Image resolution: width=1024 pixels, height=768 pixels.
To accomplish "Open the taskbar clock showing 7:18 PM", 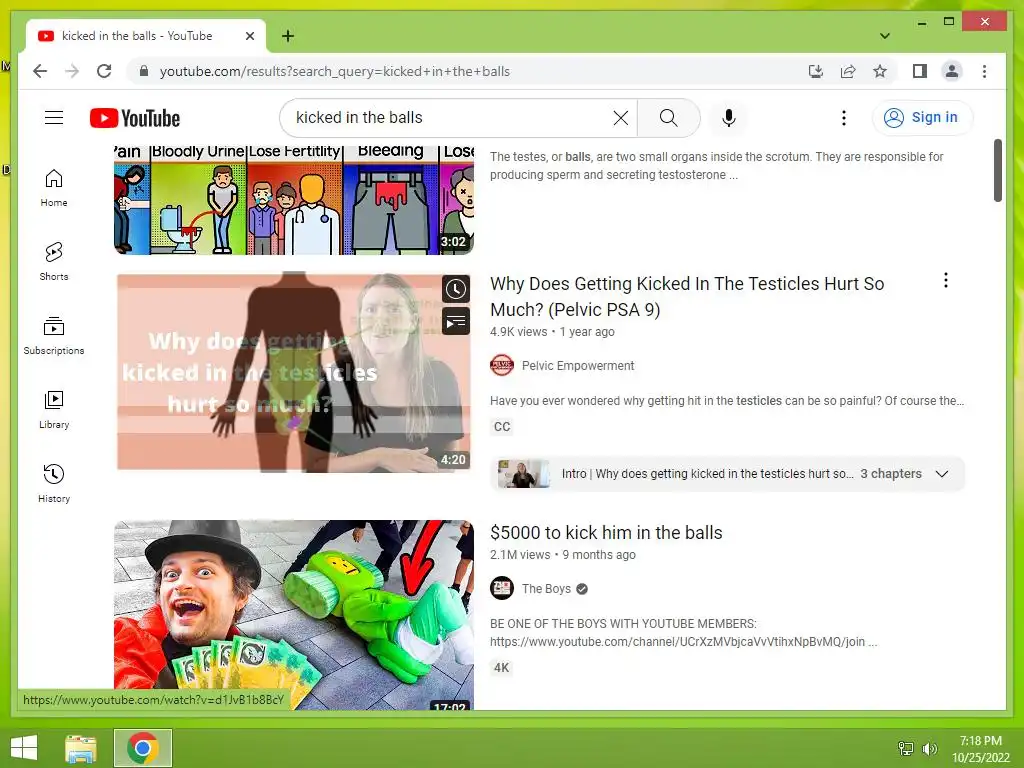I will click(x=980, y=748).
